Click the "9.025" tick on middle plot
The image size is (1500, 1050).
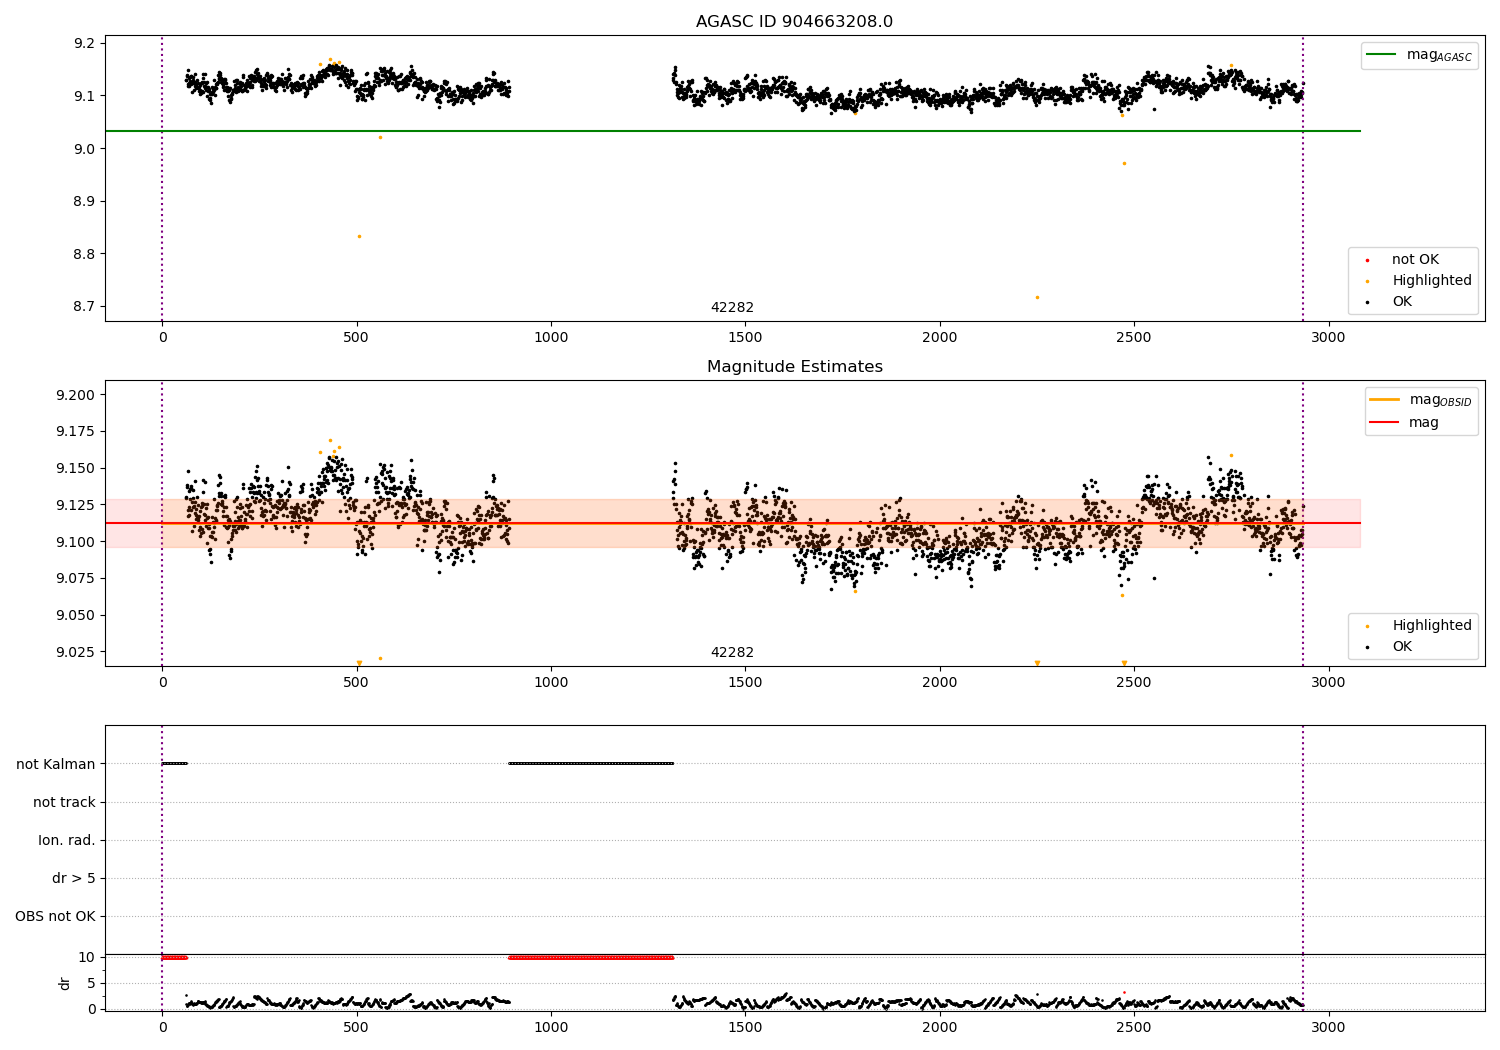coord(76,653)
